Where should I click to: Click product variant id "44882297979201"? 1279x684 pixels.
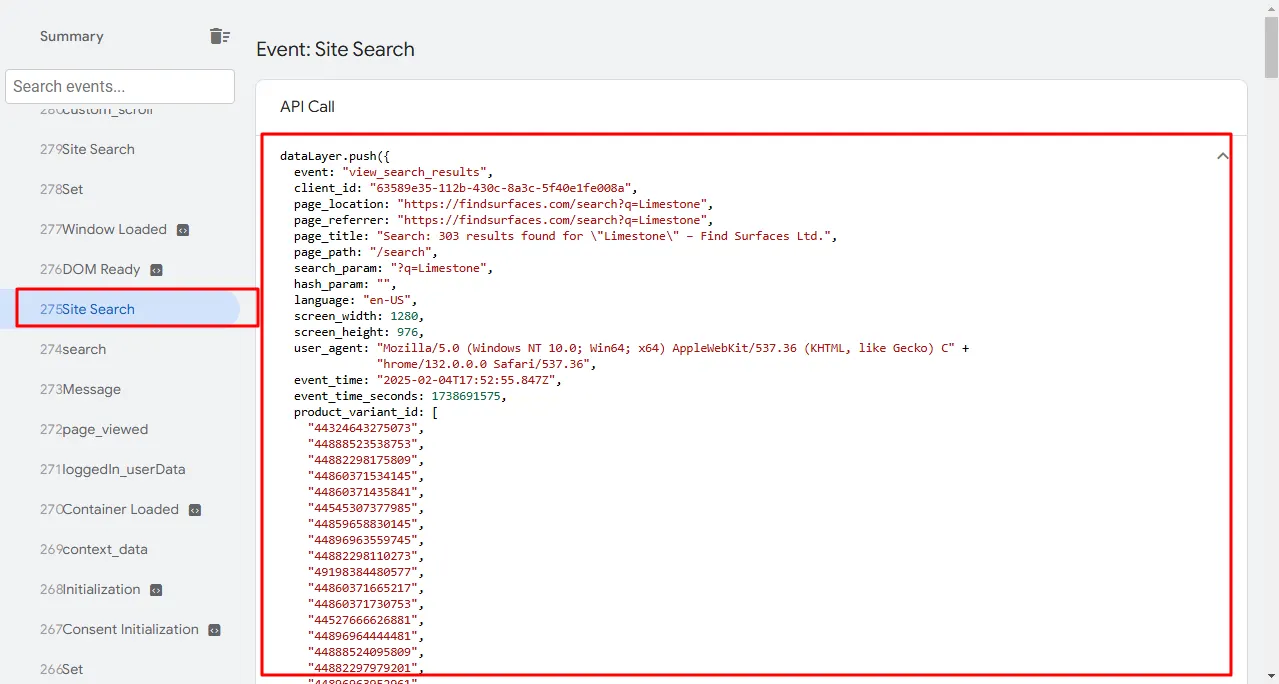click(362, 668)
